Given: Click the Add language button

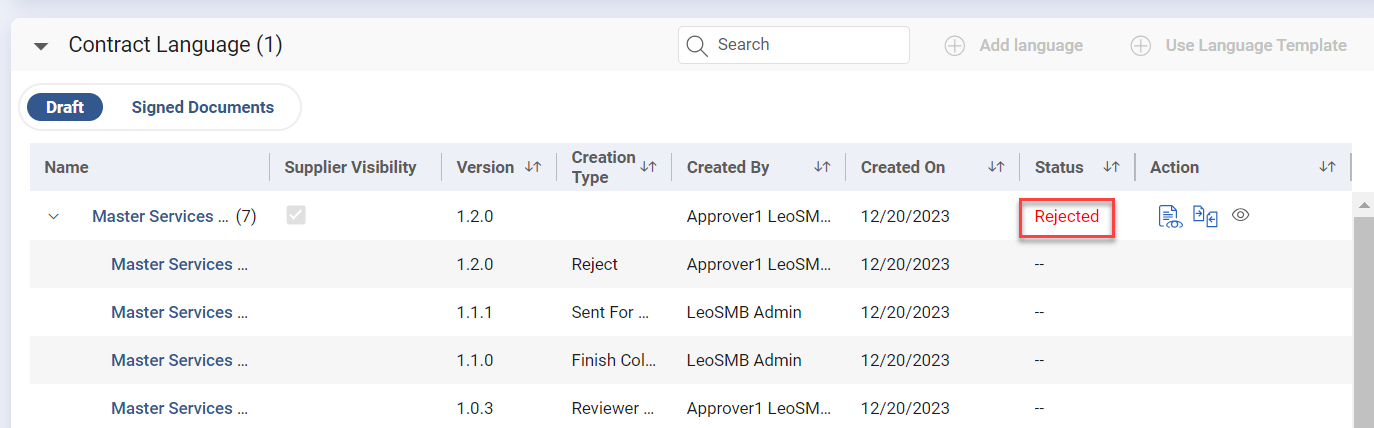Looking at the screenshot, I should pyautogui.click(x=1014, y=45).
